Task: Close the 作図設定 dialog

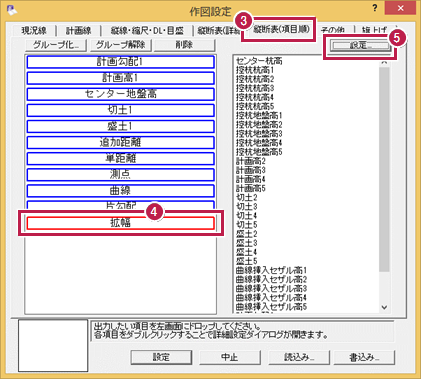Action: (x=400, y=8)
